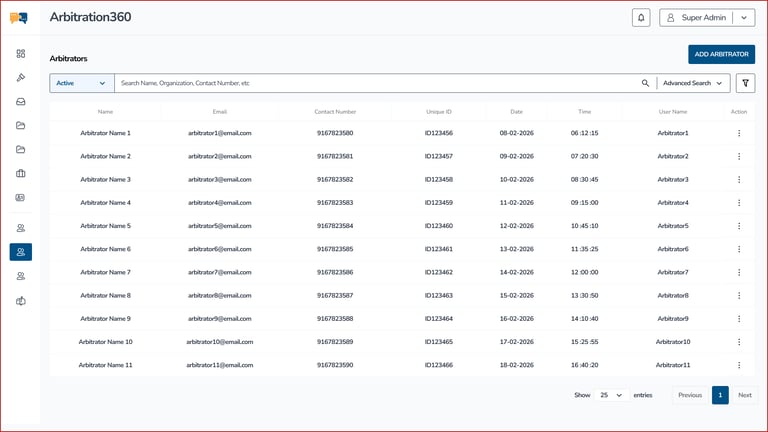The height and width of the screenshot is (432, 768).
Task: Select the Arbitrator Name 8 cell
Action: pyautogui.click(x=105, y=295)
